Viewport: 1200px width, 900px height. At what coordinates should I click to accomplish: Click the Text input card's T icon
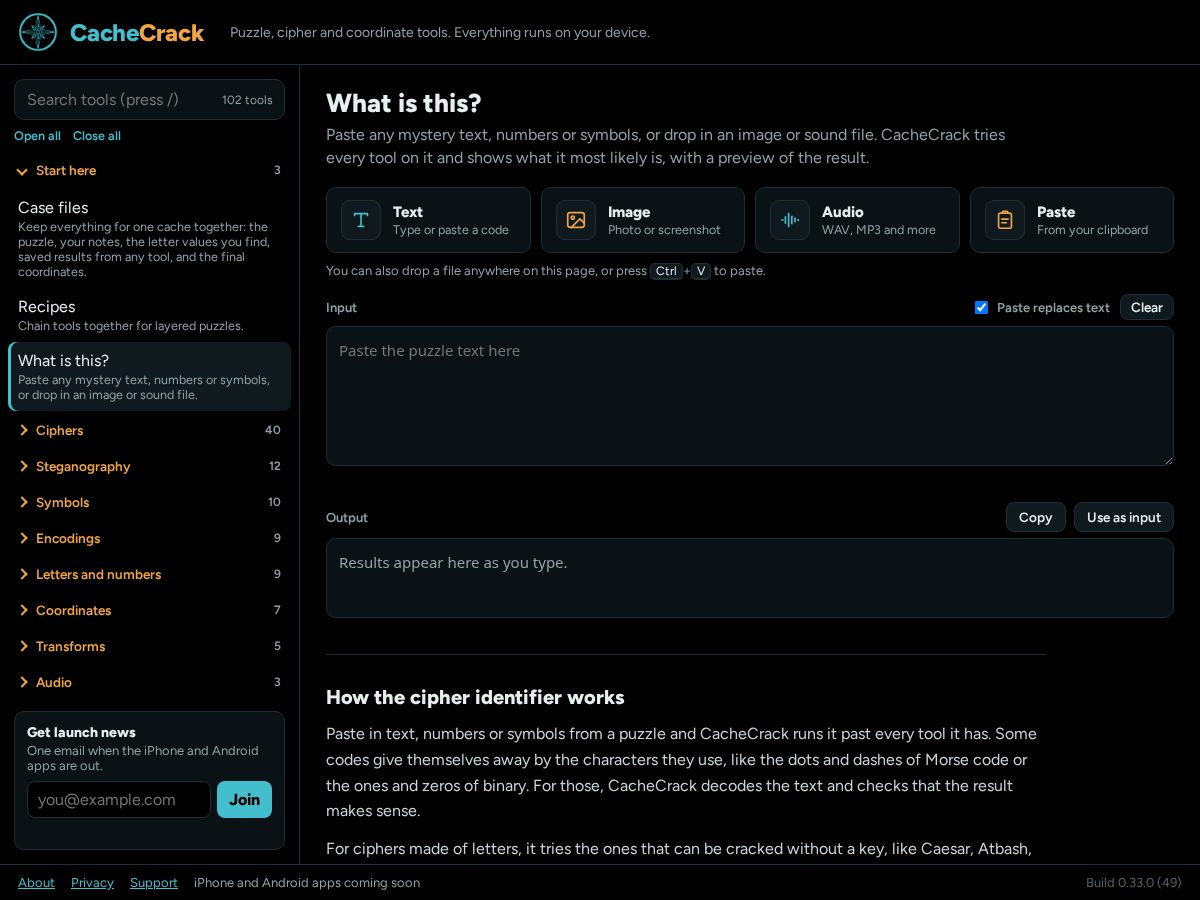361,220
